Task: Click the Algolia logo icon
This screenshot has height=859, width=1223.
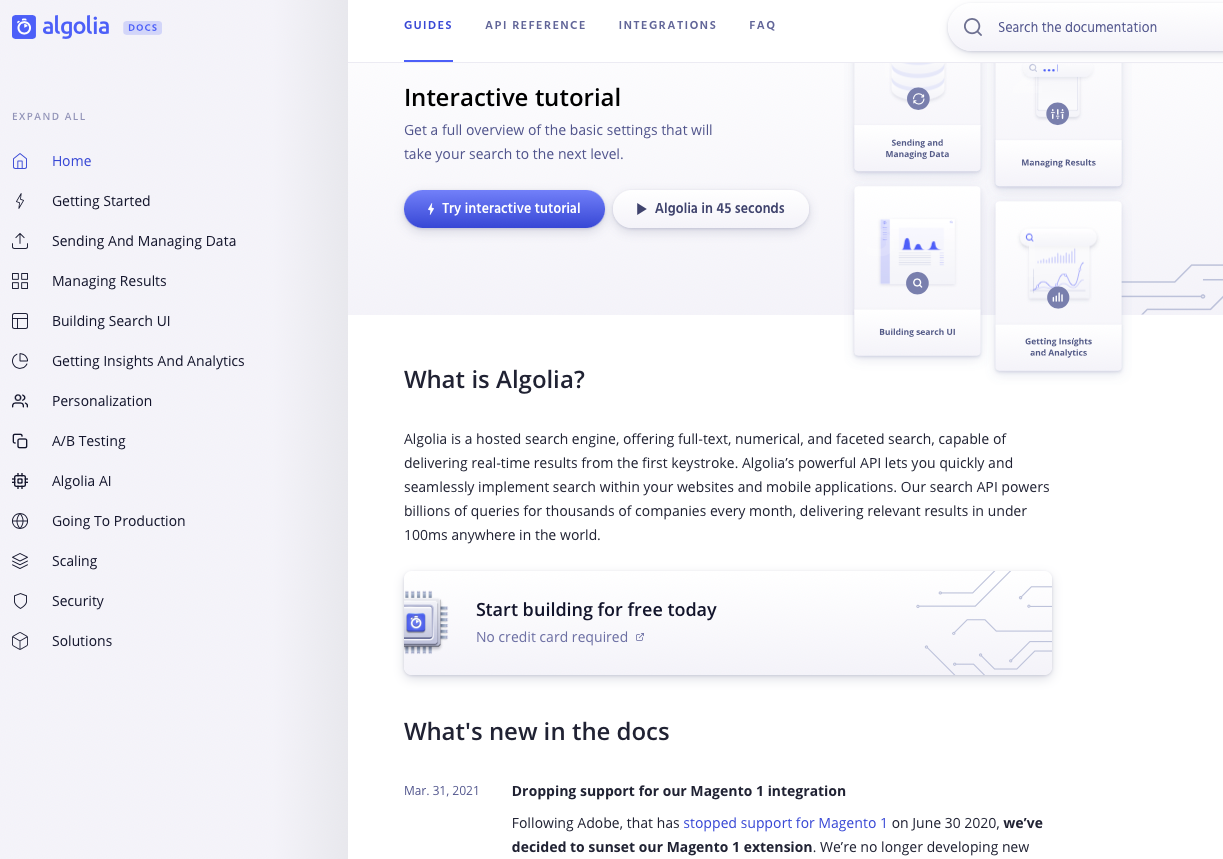Action: pos(24,27)
